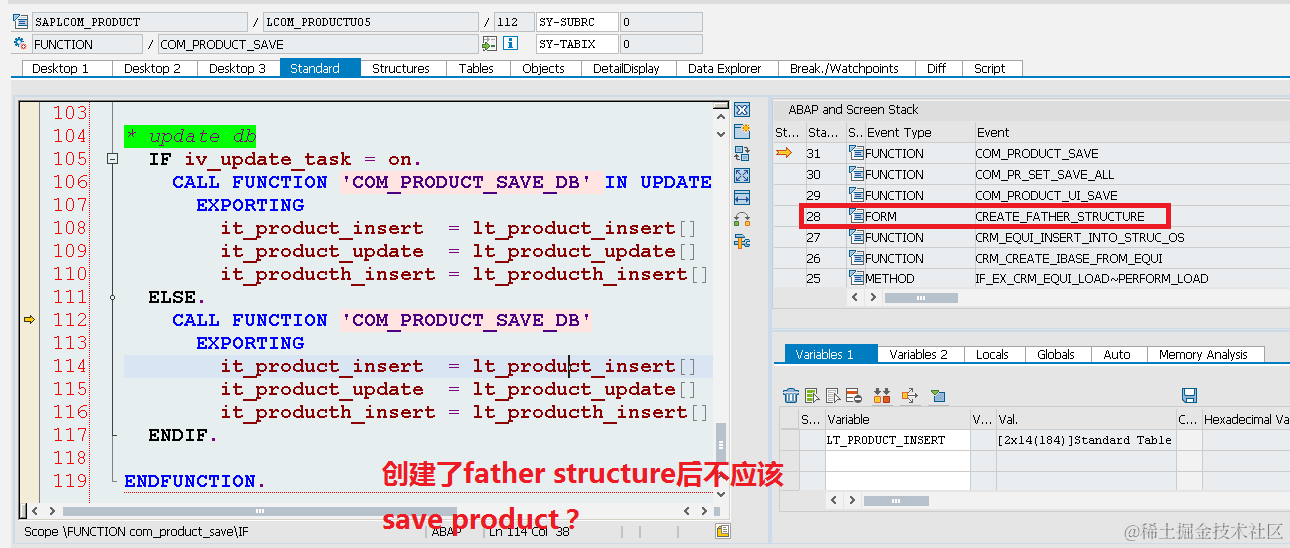
Task: Collapse the IF block at line 105
Action: 113,159
